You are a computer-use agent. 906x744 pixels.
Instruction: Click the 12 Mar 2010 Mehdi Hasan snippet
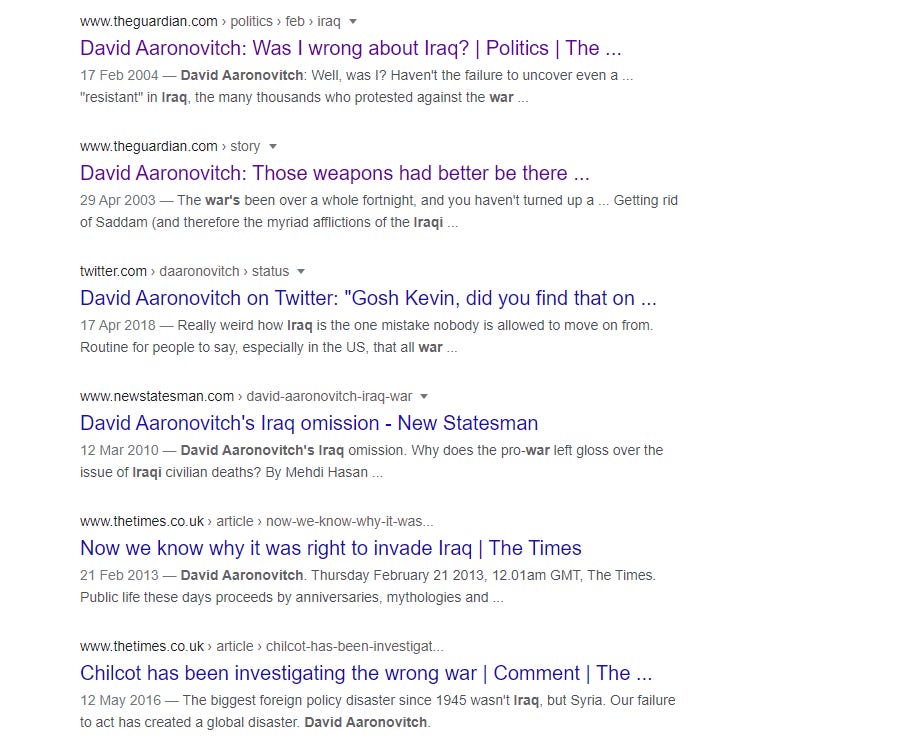(372, 461)
